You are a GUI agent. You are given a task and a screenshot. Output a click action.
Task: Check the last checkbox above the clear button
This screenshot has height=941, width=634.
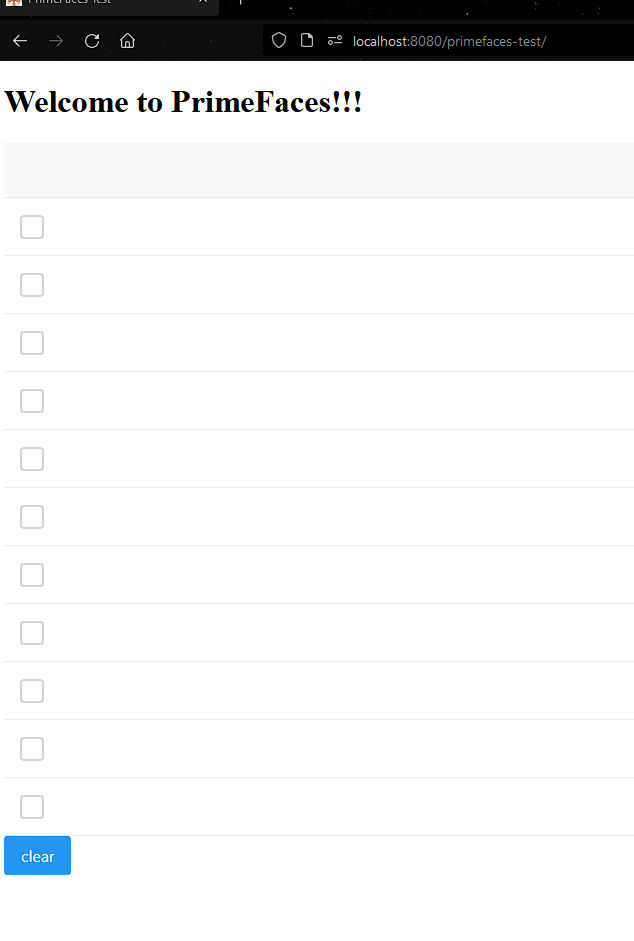click(x=31, y=807)
